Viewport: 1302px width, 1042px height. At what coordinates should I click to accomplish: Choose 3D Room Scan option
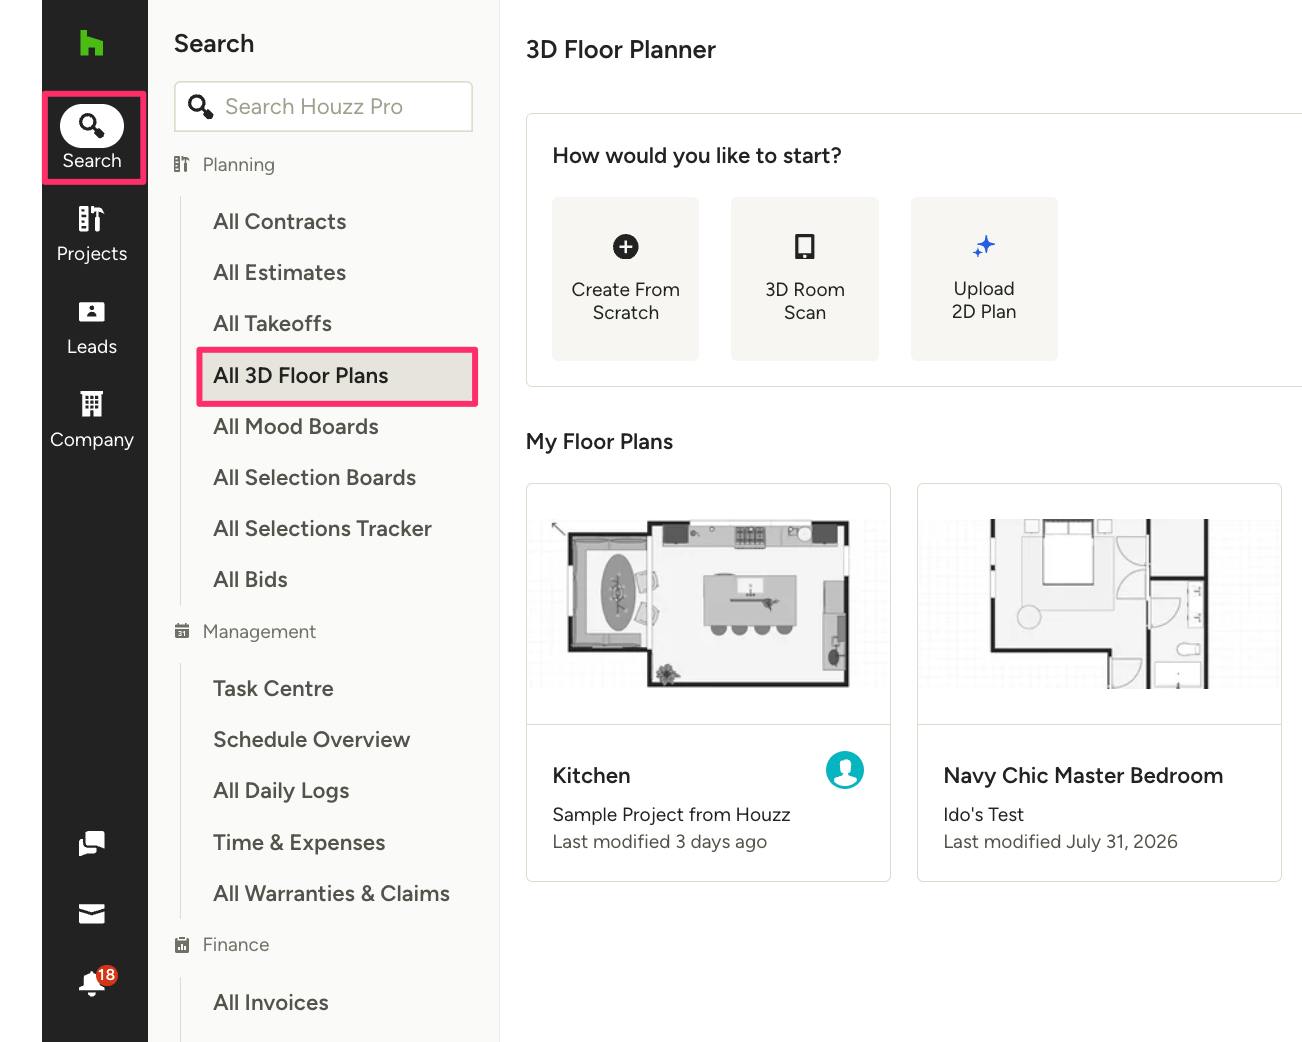(805, 278)
